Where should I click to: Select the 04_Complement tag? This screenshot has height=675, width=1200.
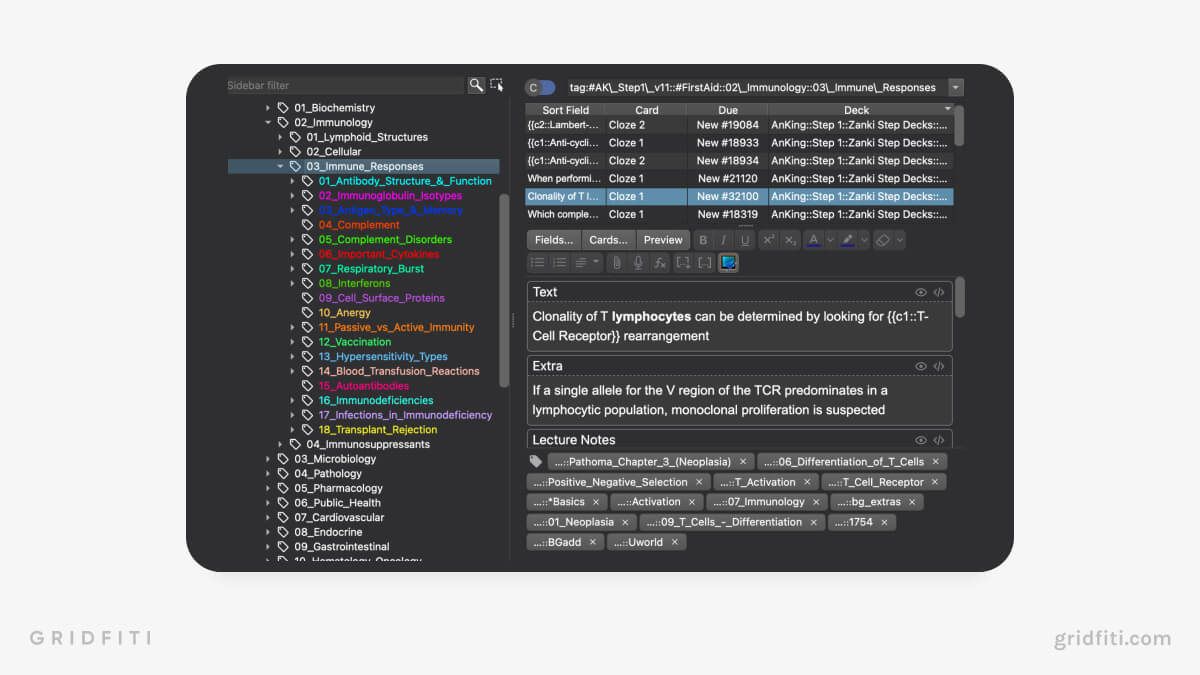pos(359,225)
